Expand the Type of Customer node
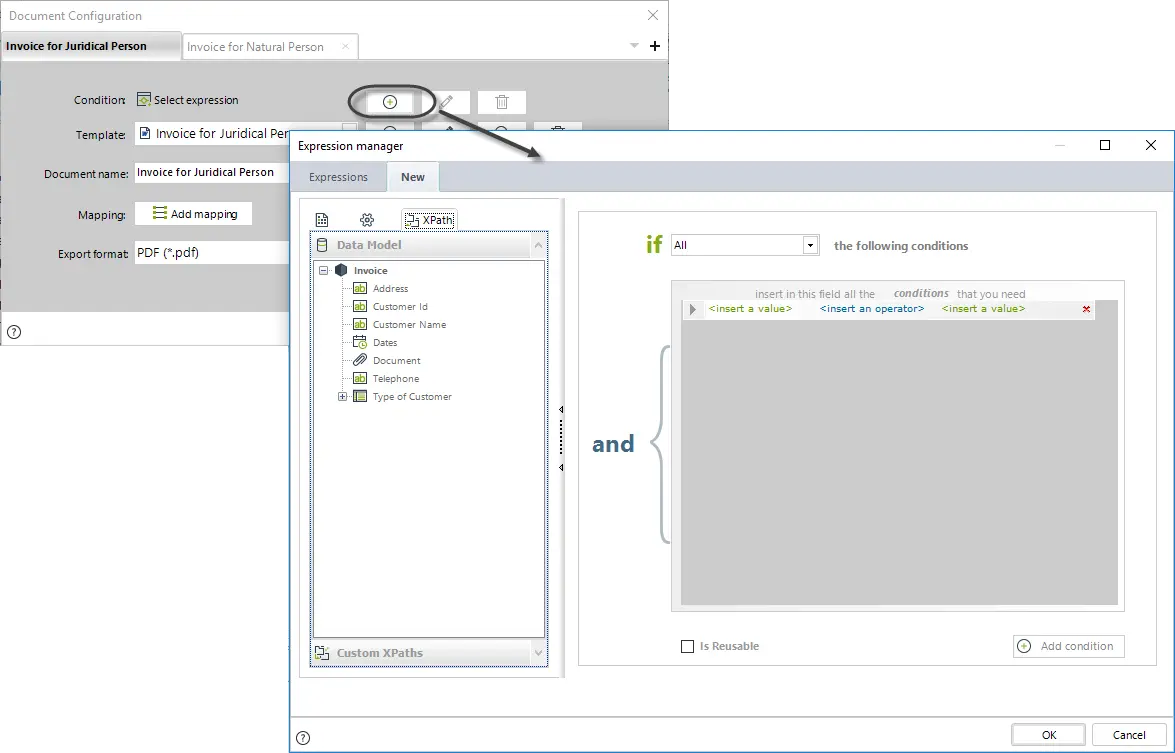This screenshot has width=1175, height=753. [342, 396]
